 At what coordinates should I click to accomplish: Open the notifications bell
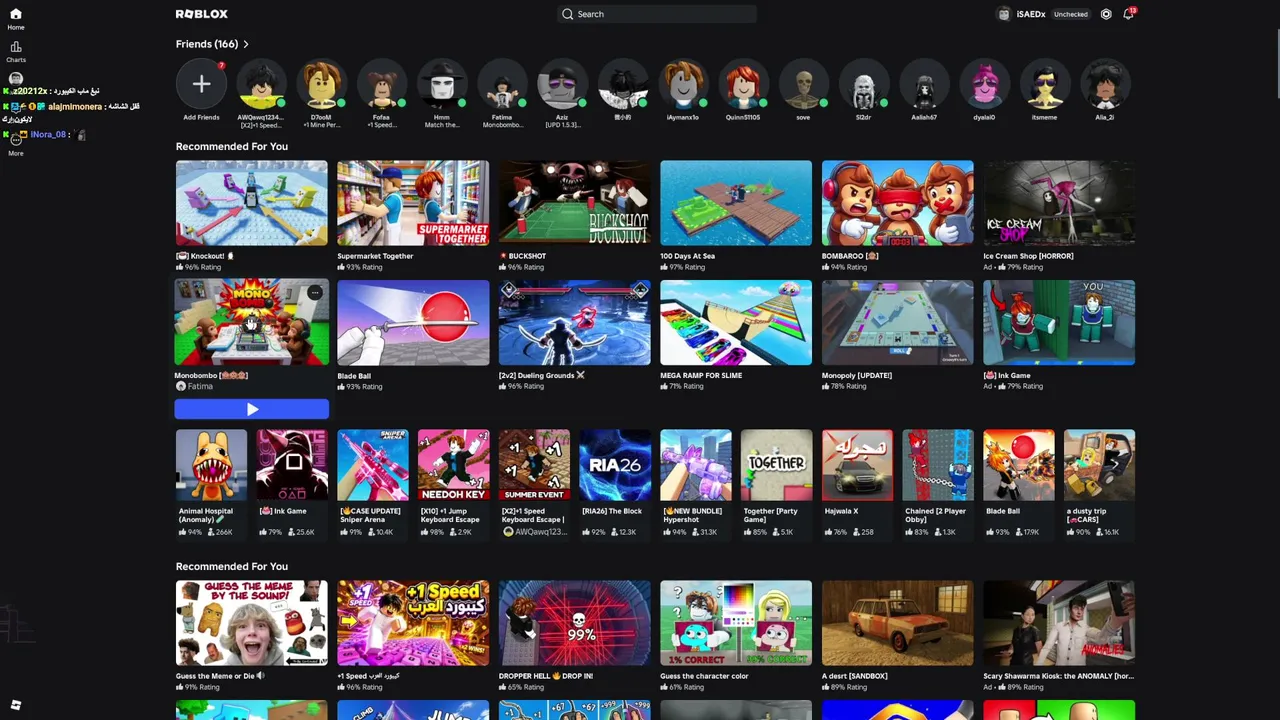[x=1128, y=14]
